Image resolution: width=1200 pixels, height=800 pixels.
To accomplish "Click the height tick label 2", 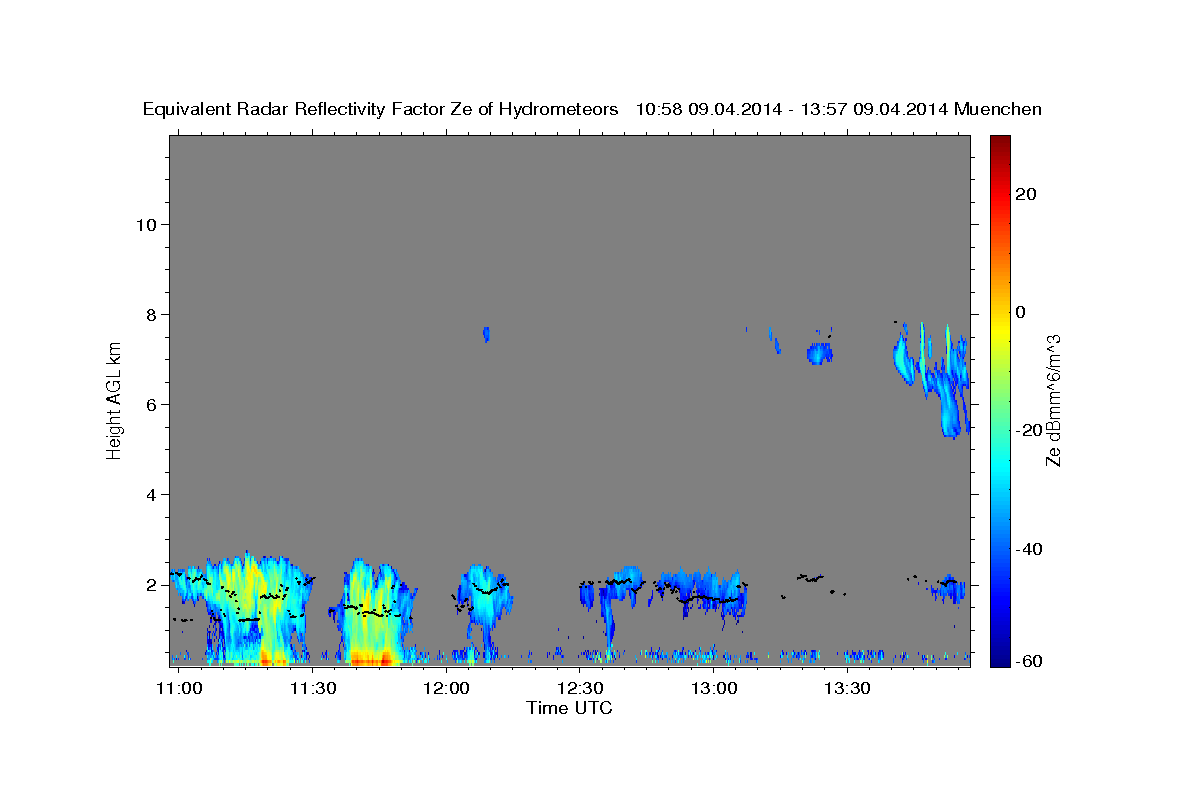I will click(x=151, y=585).
